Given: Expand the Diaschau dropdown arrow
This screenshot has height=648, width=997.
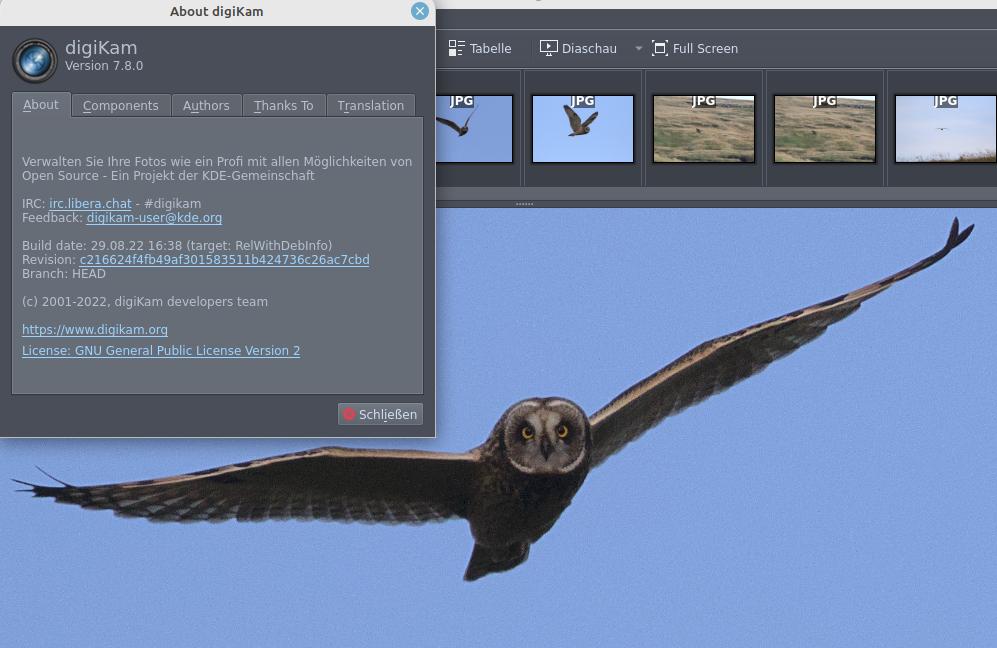Looking at the screenshot, I should tap(638, 48).
